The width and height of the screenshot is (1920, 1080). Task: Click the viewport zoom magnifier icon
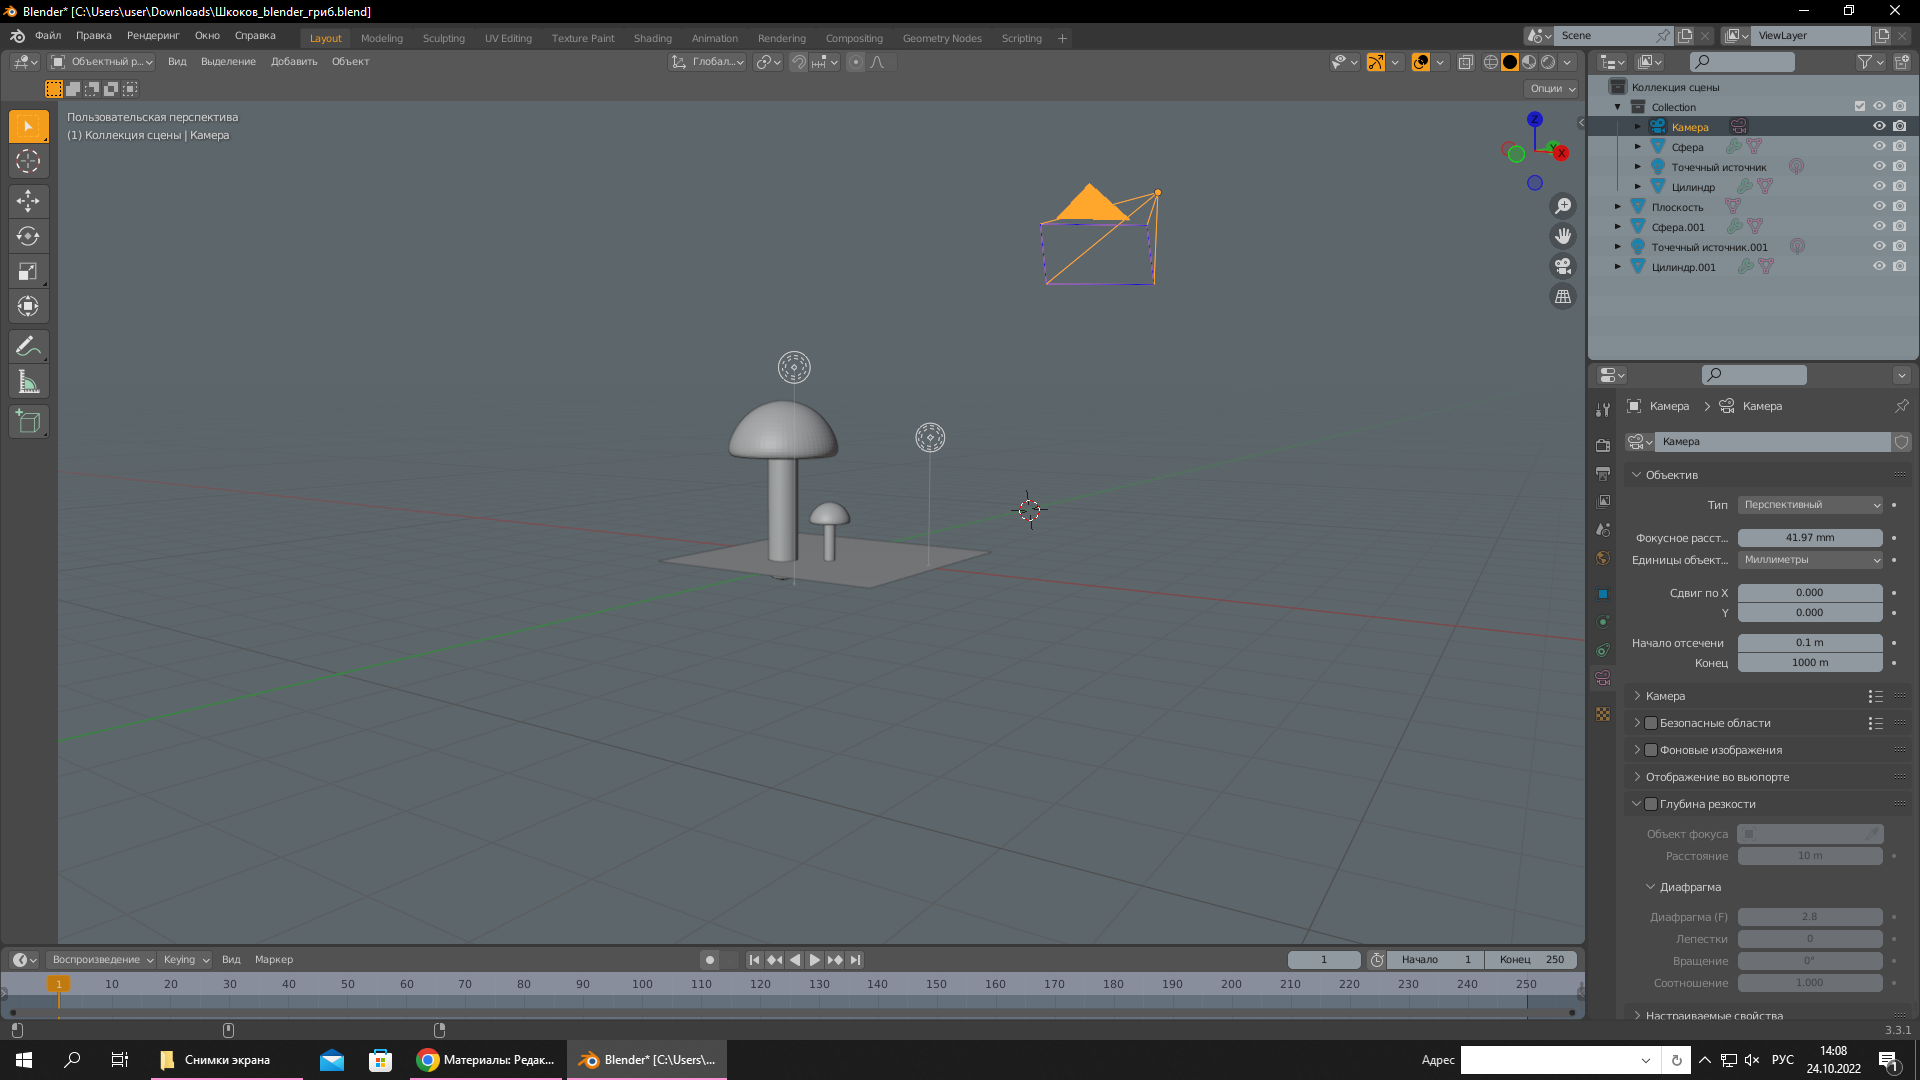(x=1562, y=206)
